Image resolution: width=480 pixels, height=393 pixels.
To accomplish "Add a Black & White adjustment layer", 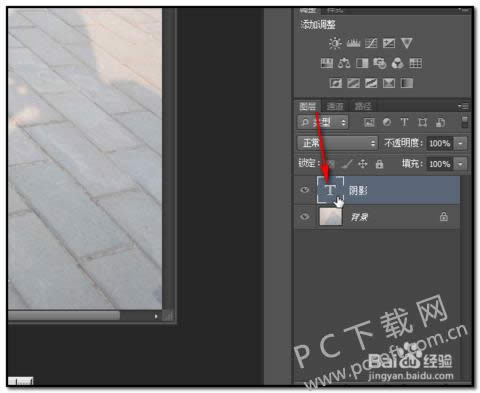I will (x=362, y=63).
